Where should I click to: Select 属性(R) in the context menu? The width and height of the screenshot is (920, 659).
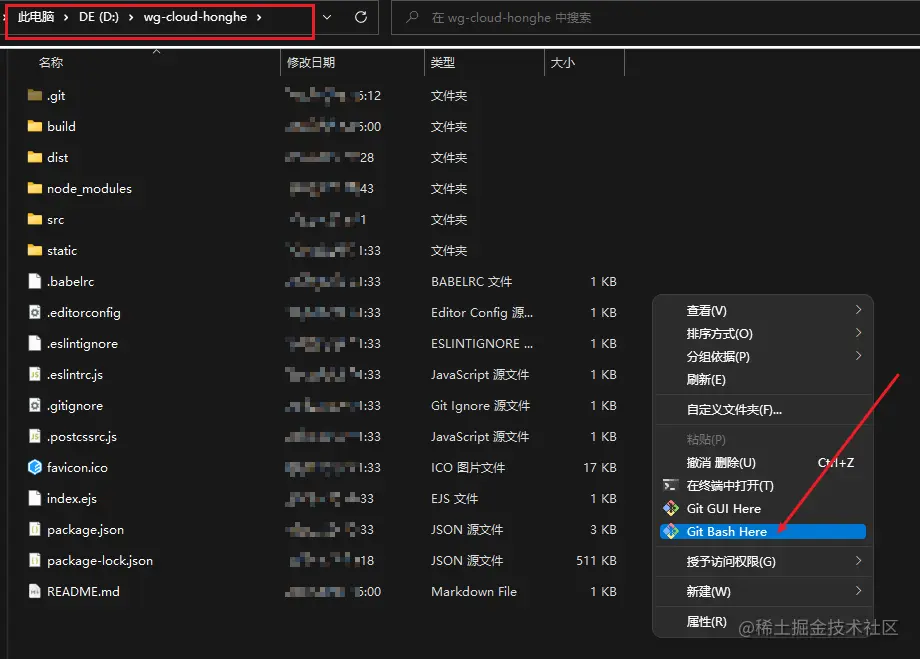763,621
